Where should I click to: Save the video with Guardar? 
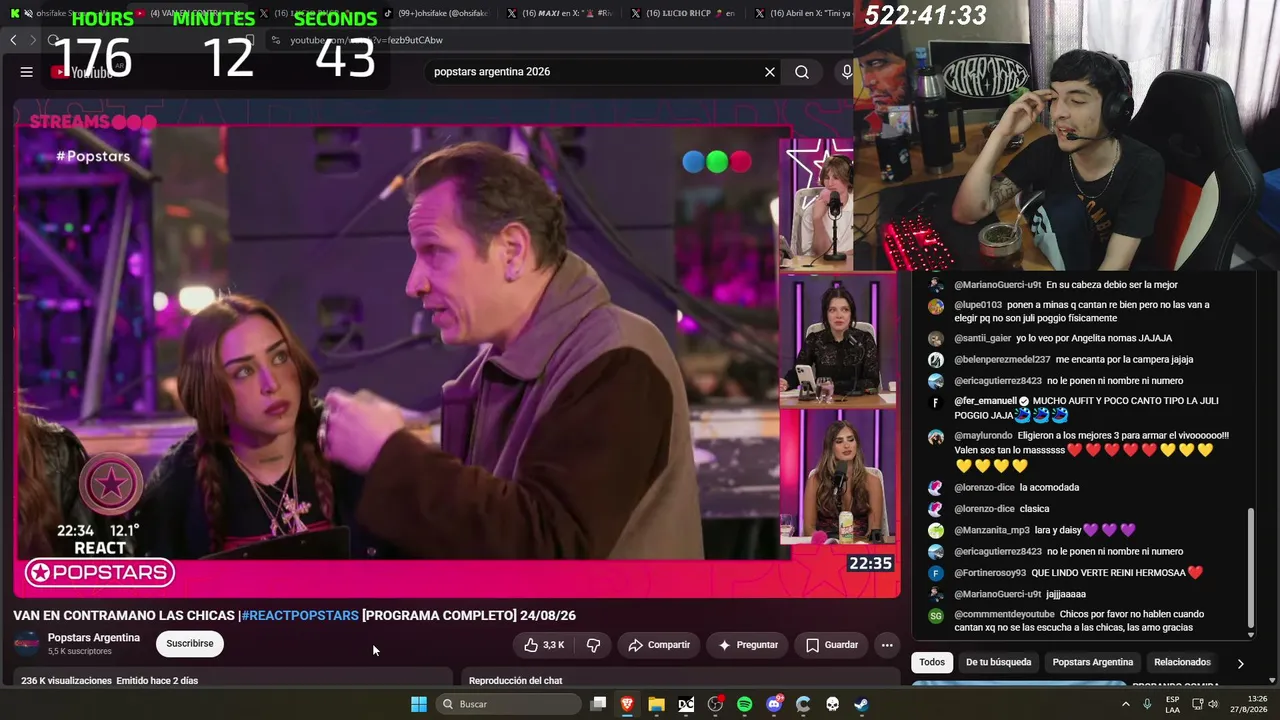(832, 645)
